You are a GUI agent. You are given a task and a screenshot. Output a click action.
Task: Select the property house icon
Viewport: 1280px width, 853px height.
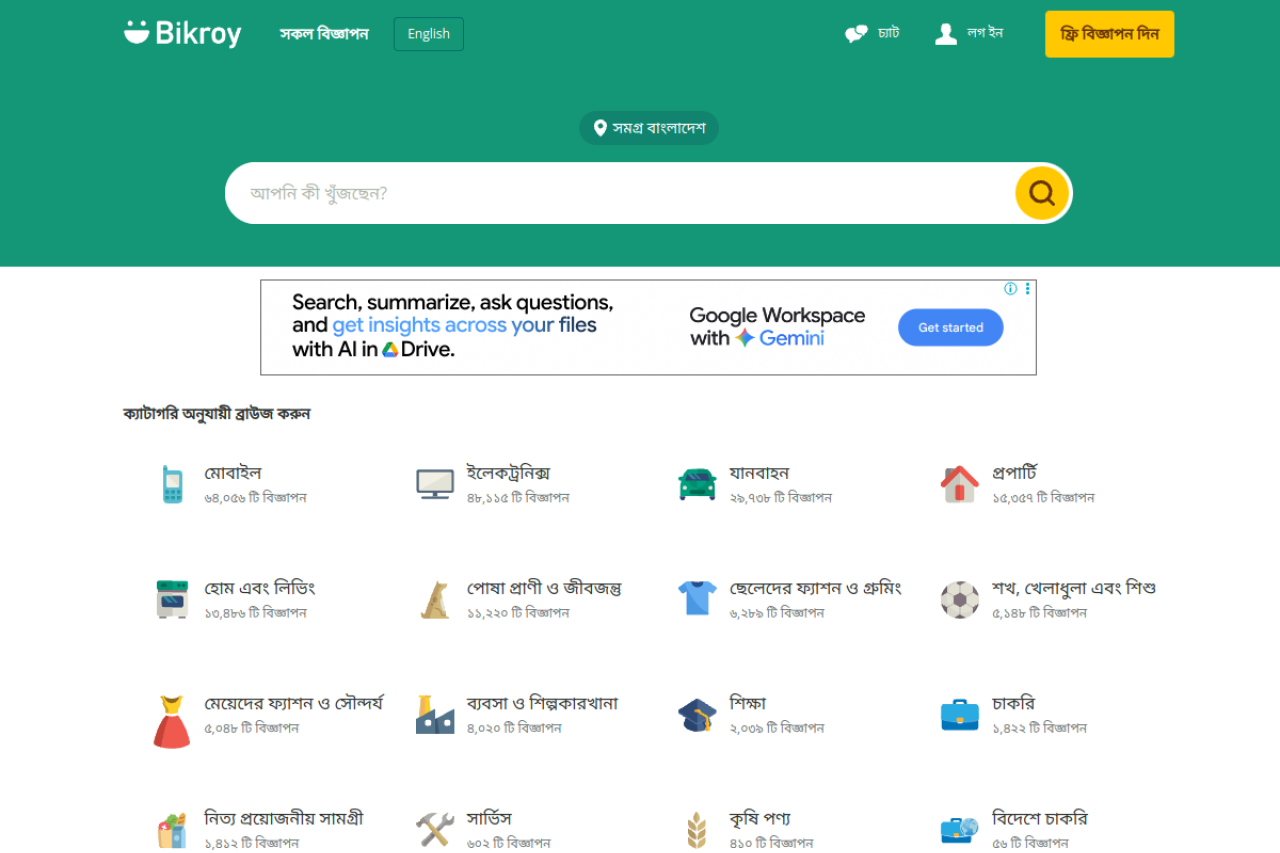click(959, 484)
